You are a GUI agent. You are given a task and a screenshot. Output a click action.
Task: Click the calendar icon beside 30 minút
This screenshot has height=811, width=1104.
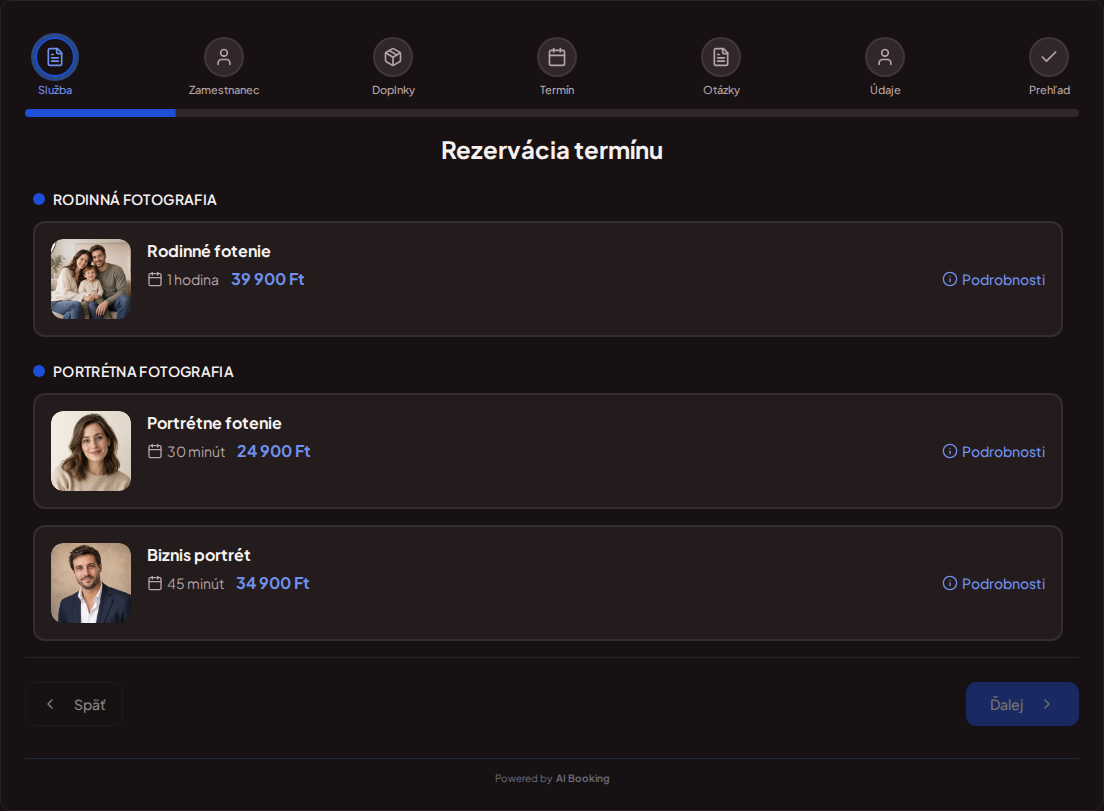click(155, 451)
